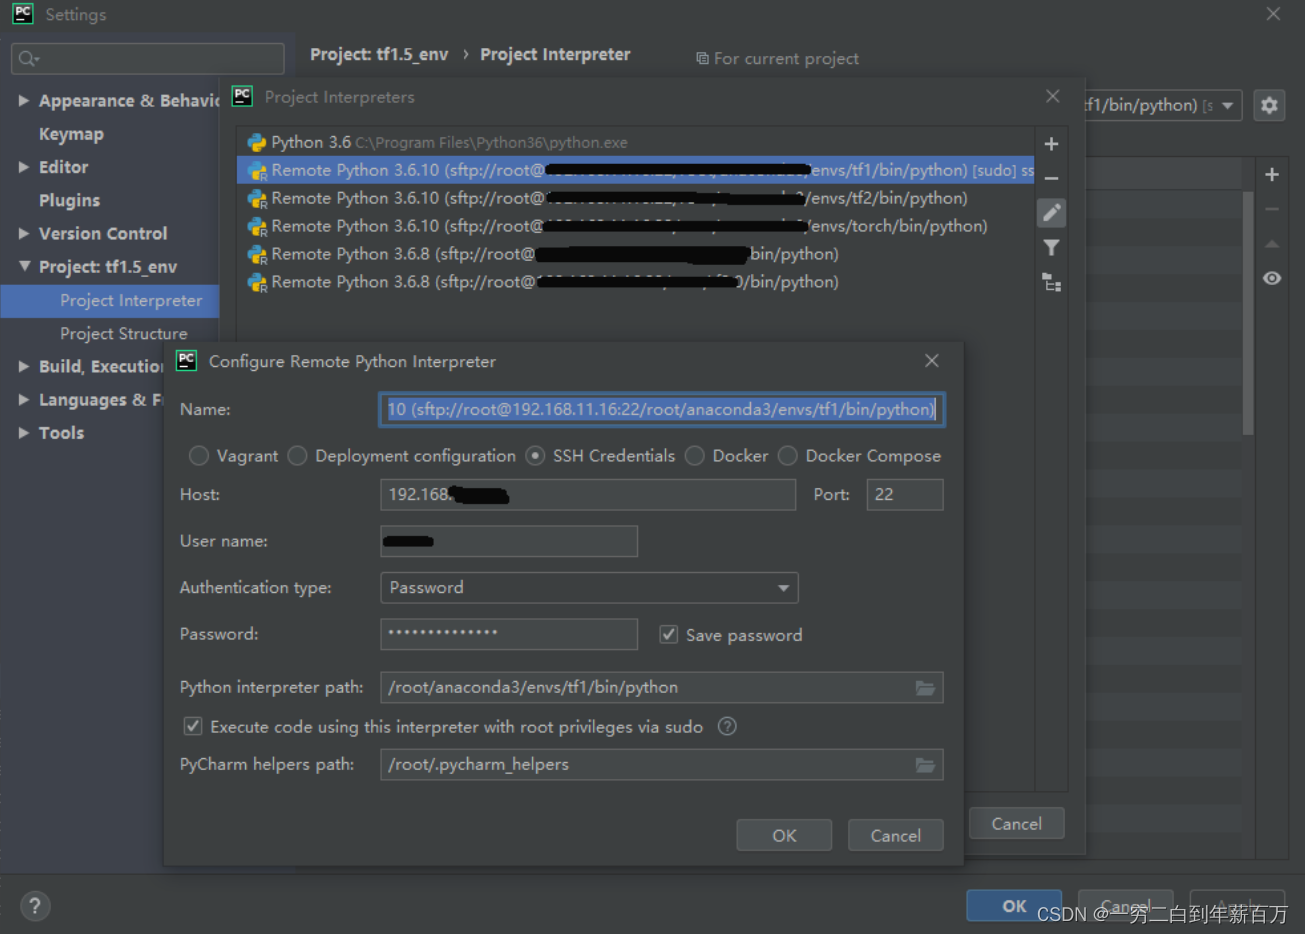Open Project Structure settings page
The width and height of the screenshot is (1305, 934).
click(123, 334)
